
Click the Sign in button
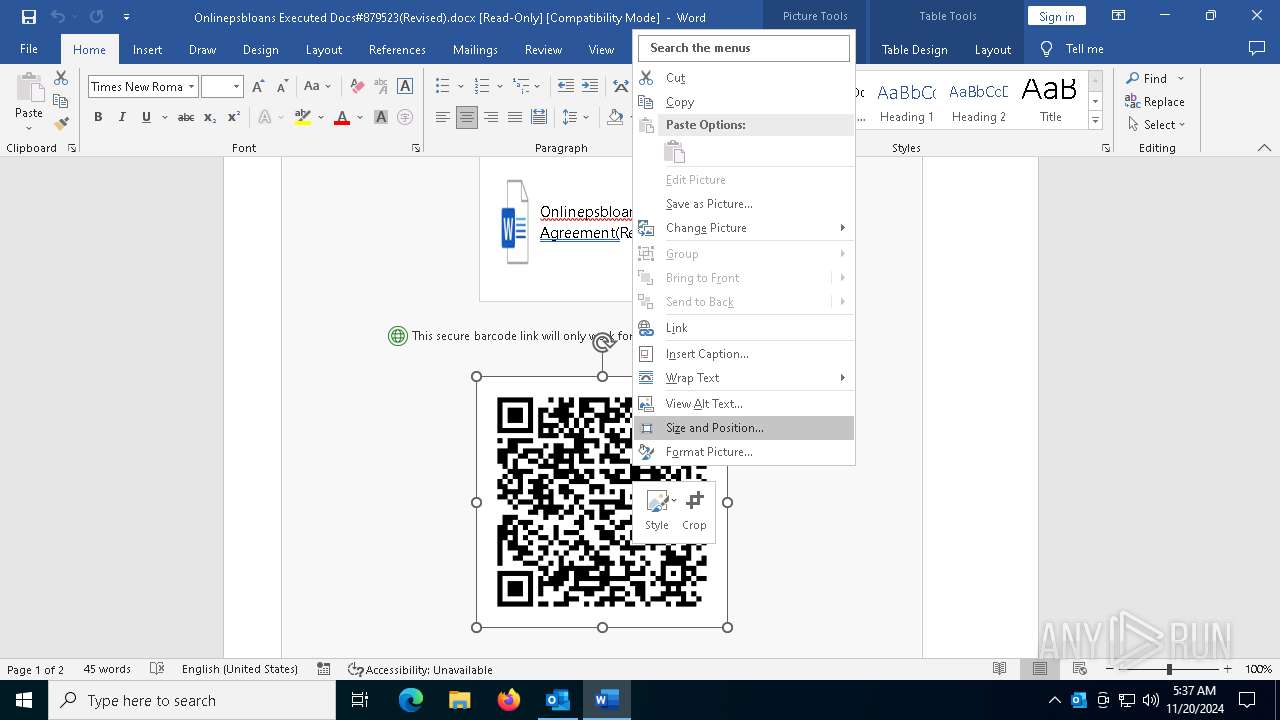[1056, 16]
